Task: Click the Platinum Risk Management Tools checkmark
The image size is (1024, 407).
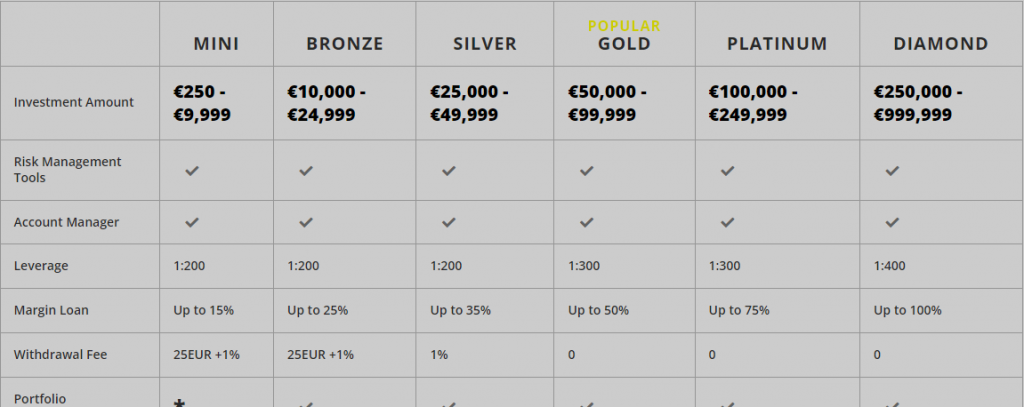Action: click(728, 171)
